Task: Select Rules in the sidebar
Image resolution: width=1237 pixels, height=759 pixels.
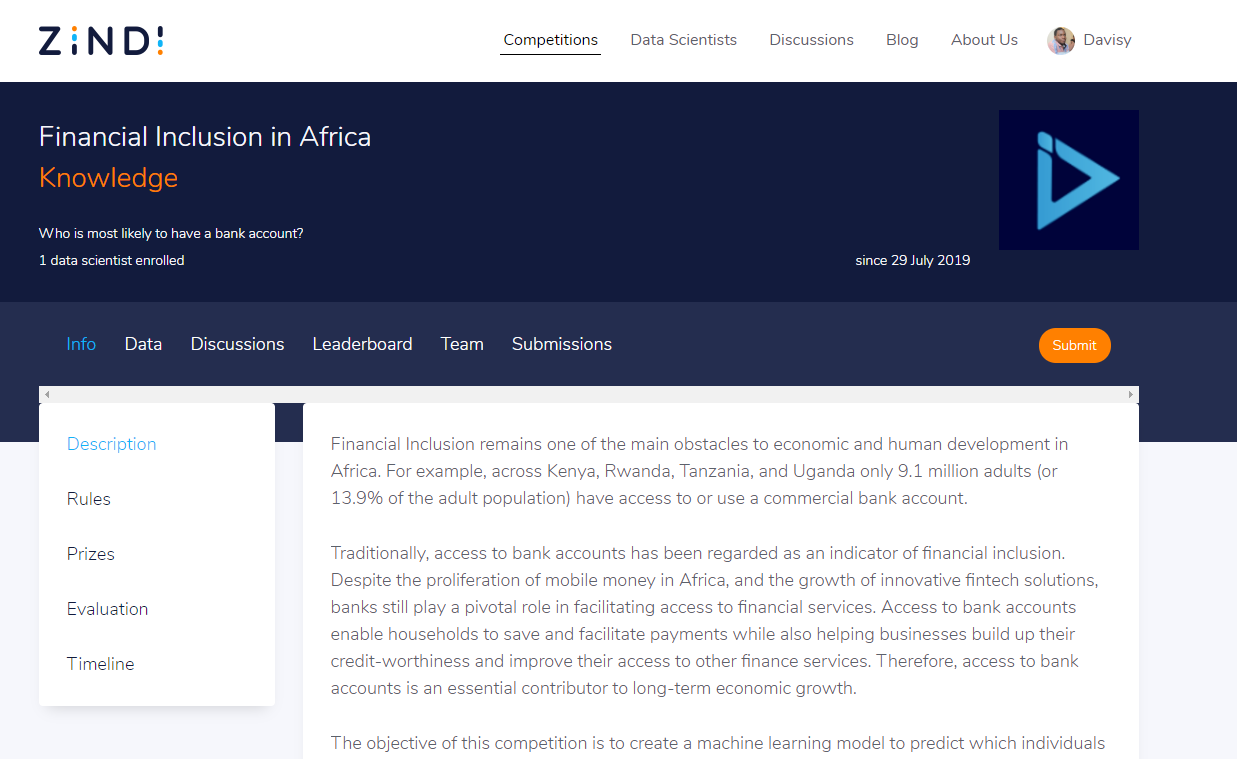Action: coord(89,499)
